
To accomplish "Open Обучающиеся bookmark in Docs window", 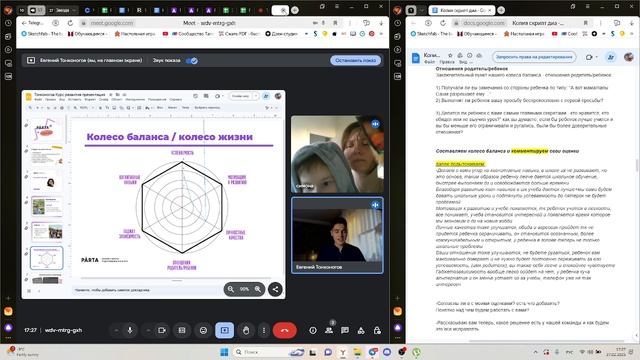I will click(x=478, y=33).
